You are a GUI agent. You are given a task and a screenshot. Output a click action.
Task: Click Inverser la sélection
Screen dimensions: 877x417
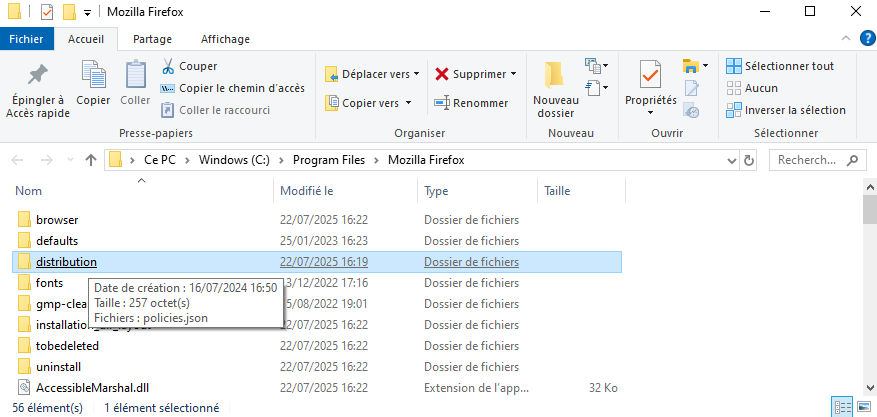[x=794, y=110]
